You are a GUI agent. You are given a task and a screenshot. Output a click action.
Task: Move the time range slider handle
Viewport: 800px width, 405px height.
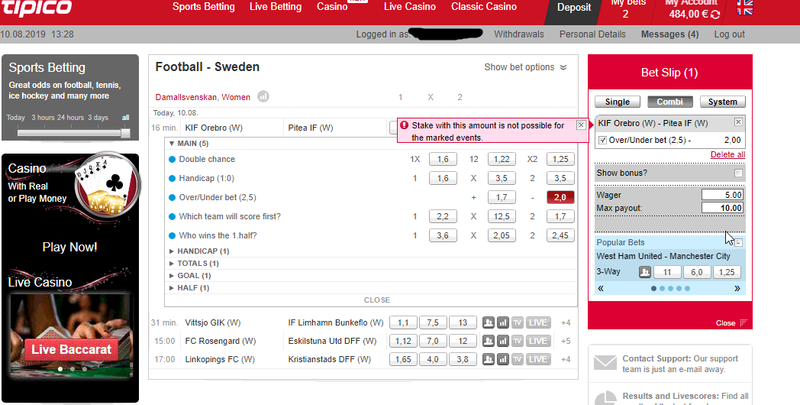coord(125,133)
